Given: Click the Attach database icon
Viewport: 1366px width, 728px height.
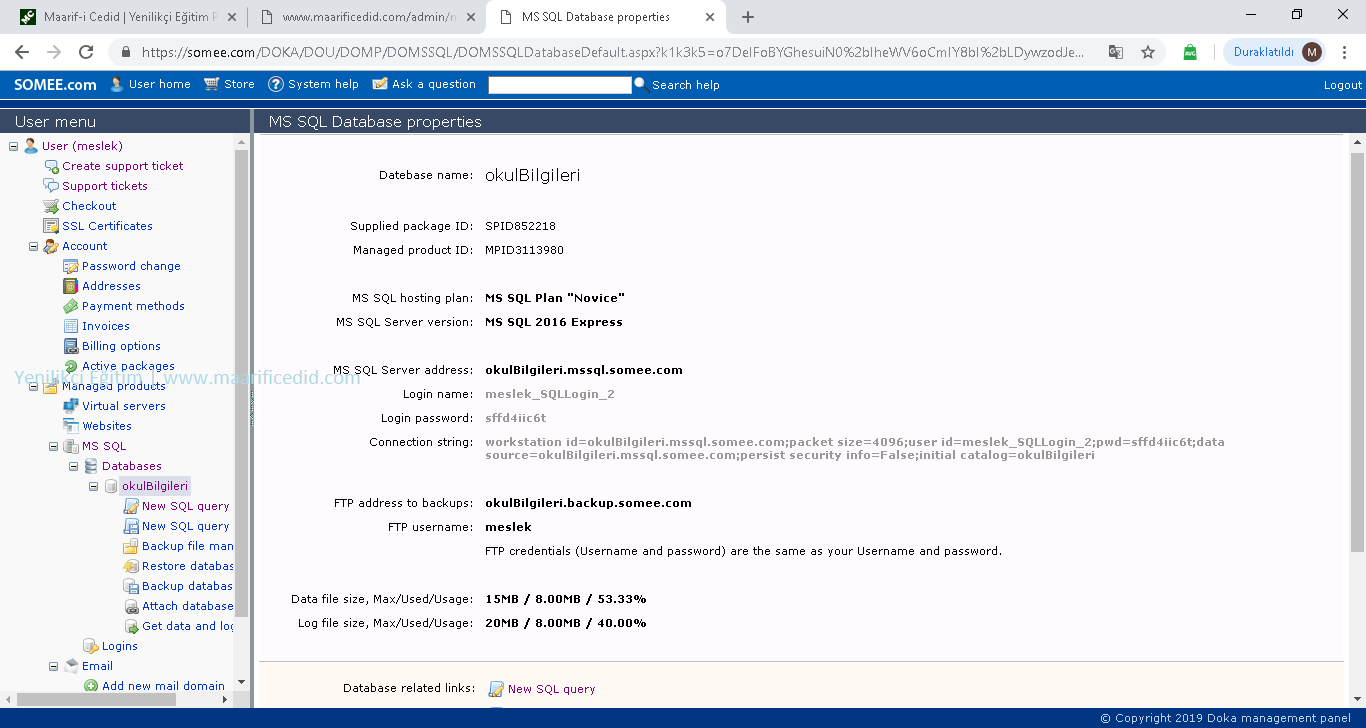Looking at the screenshot, I should click(131, 606).
